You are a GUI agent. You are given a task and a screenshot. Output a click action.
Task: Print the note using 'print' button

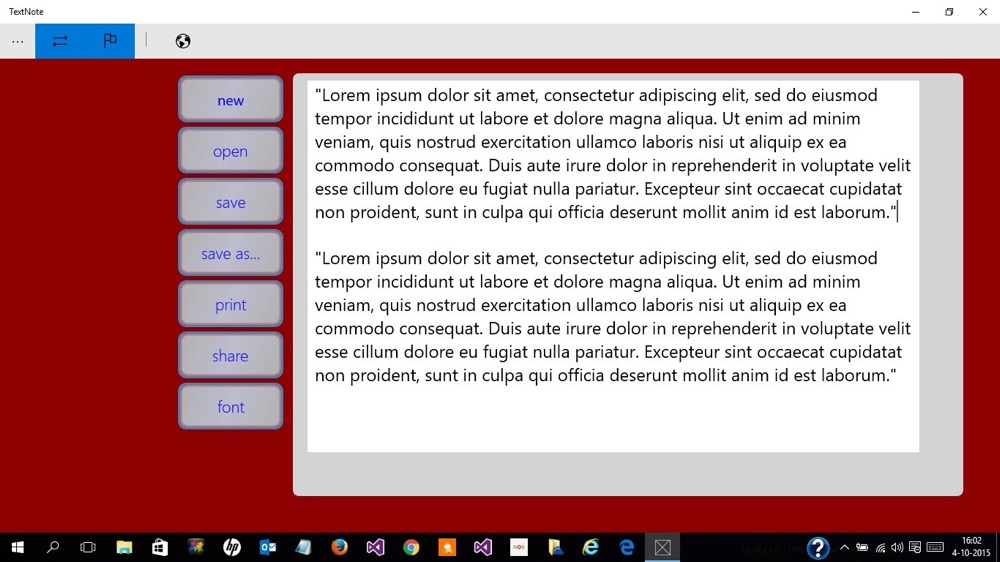pos(230,304)
